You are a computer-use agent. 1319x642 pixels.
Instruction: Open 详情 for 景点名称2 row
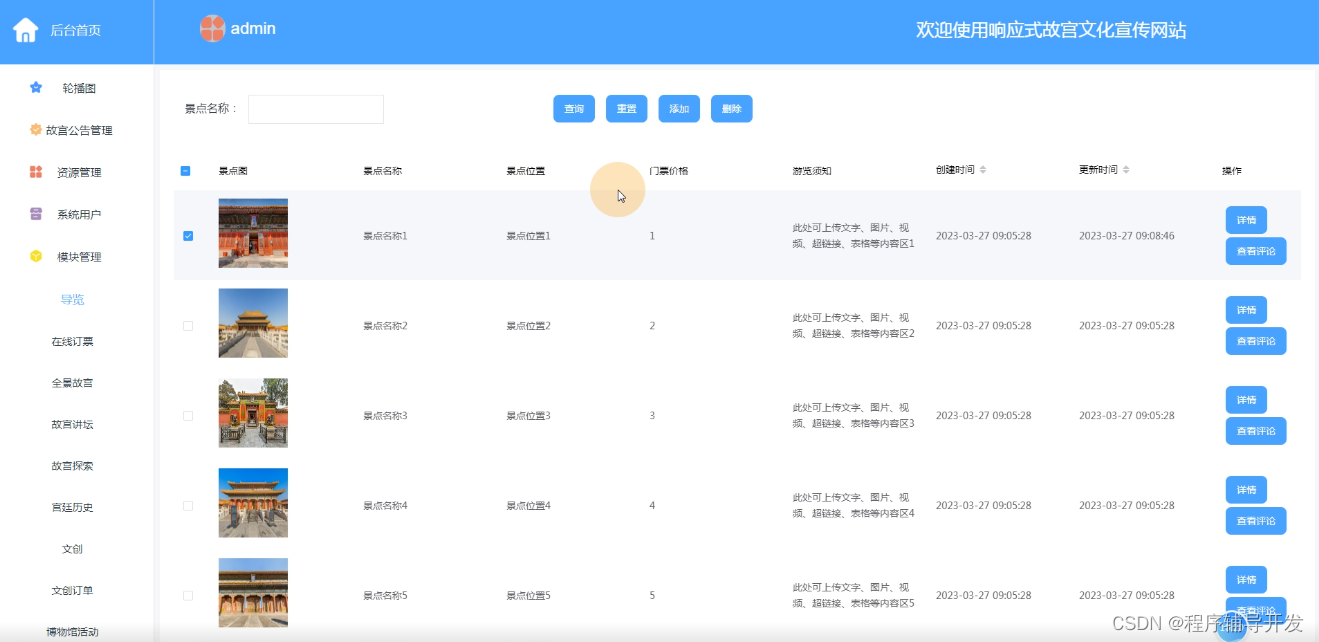pyautogui.click(x=1246, y=310)
